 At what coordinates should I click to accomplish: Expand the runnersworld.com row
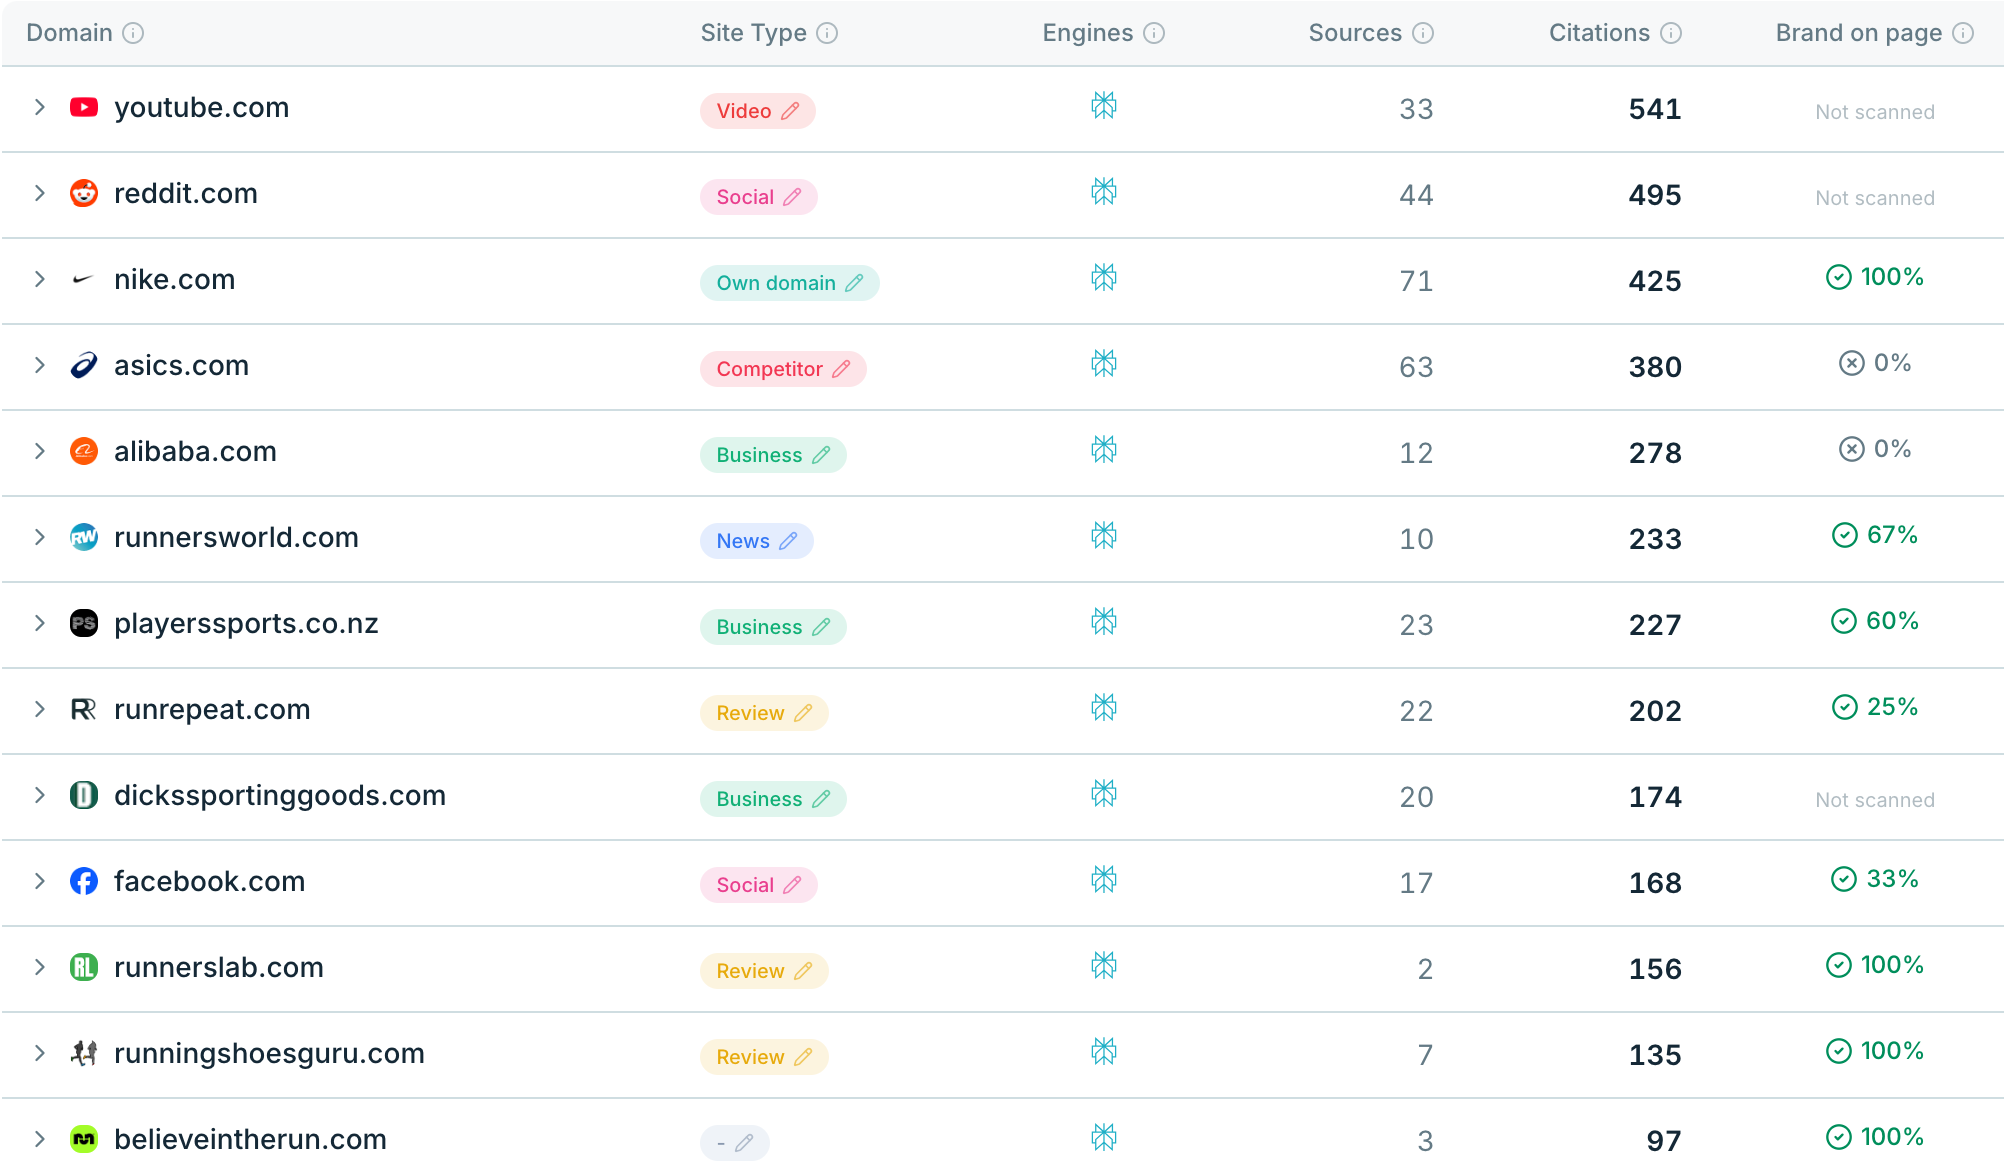coord(40,537)
